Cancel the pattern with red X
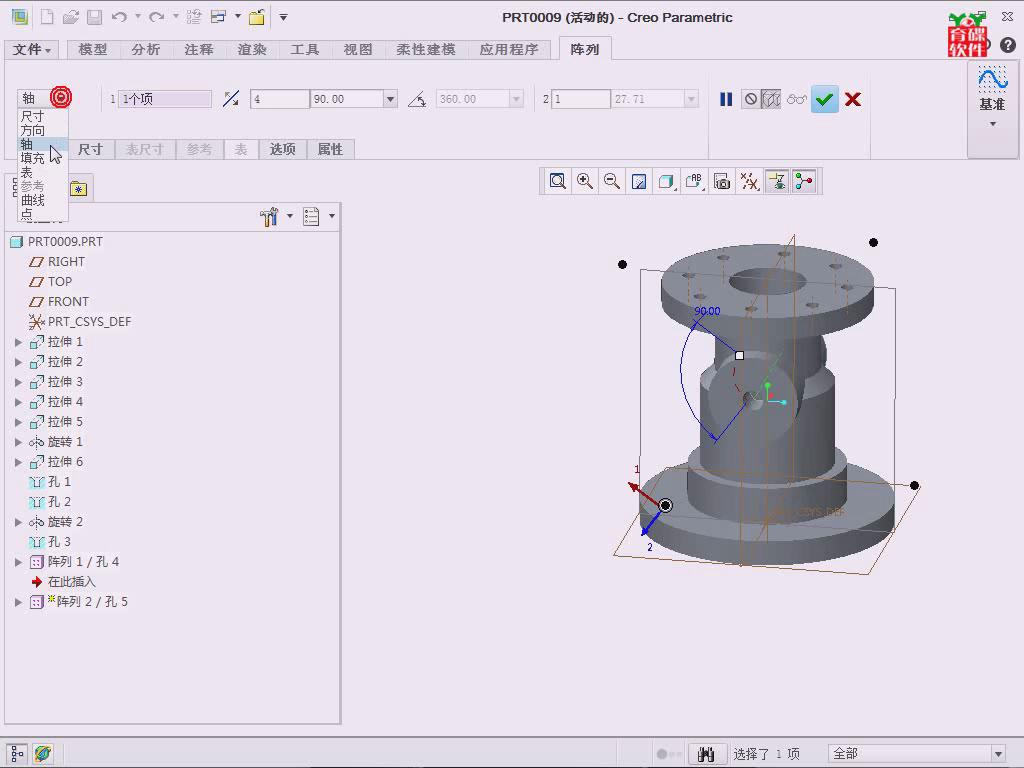 coord(852,99)
